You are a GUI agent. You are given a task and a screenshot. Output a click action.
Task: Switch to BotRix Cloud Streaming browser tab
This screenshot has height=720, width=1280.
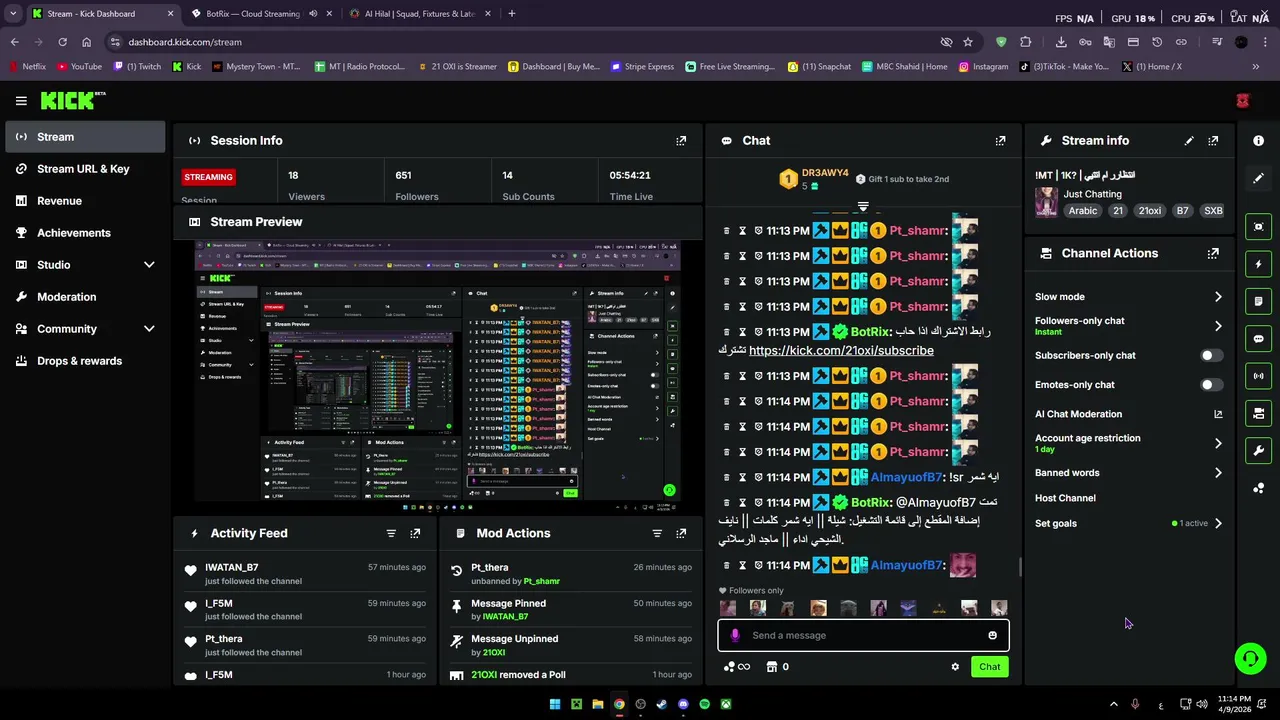pos(260,14)
